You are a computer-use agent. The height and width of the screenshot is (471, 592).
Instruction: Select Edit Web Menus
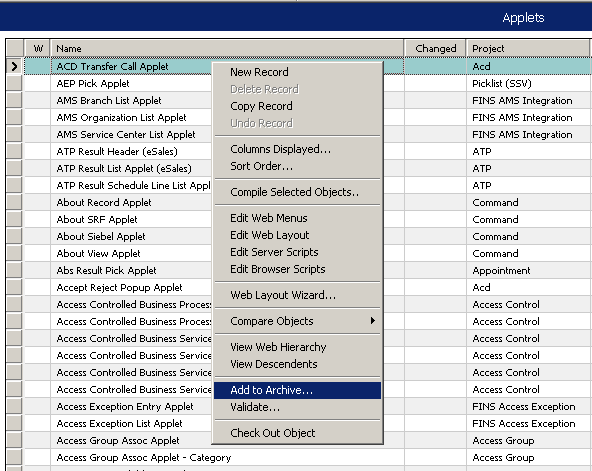click(x=298, y=218)
